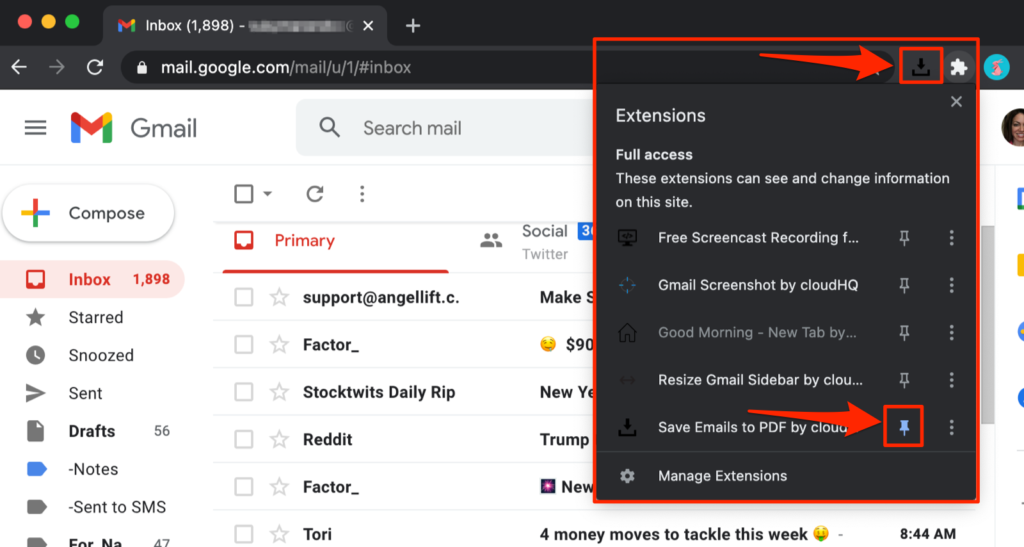Open more actions for Gmail Screenshot by cloudHQ

(952, 285)
